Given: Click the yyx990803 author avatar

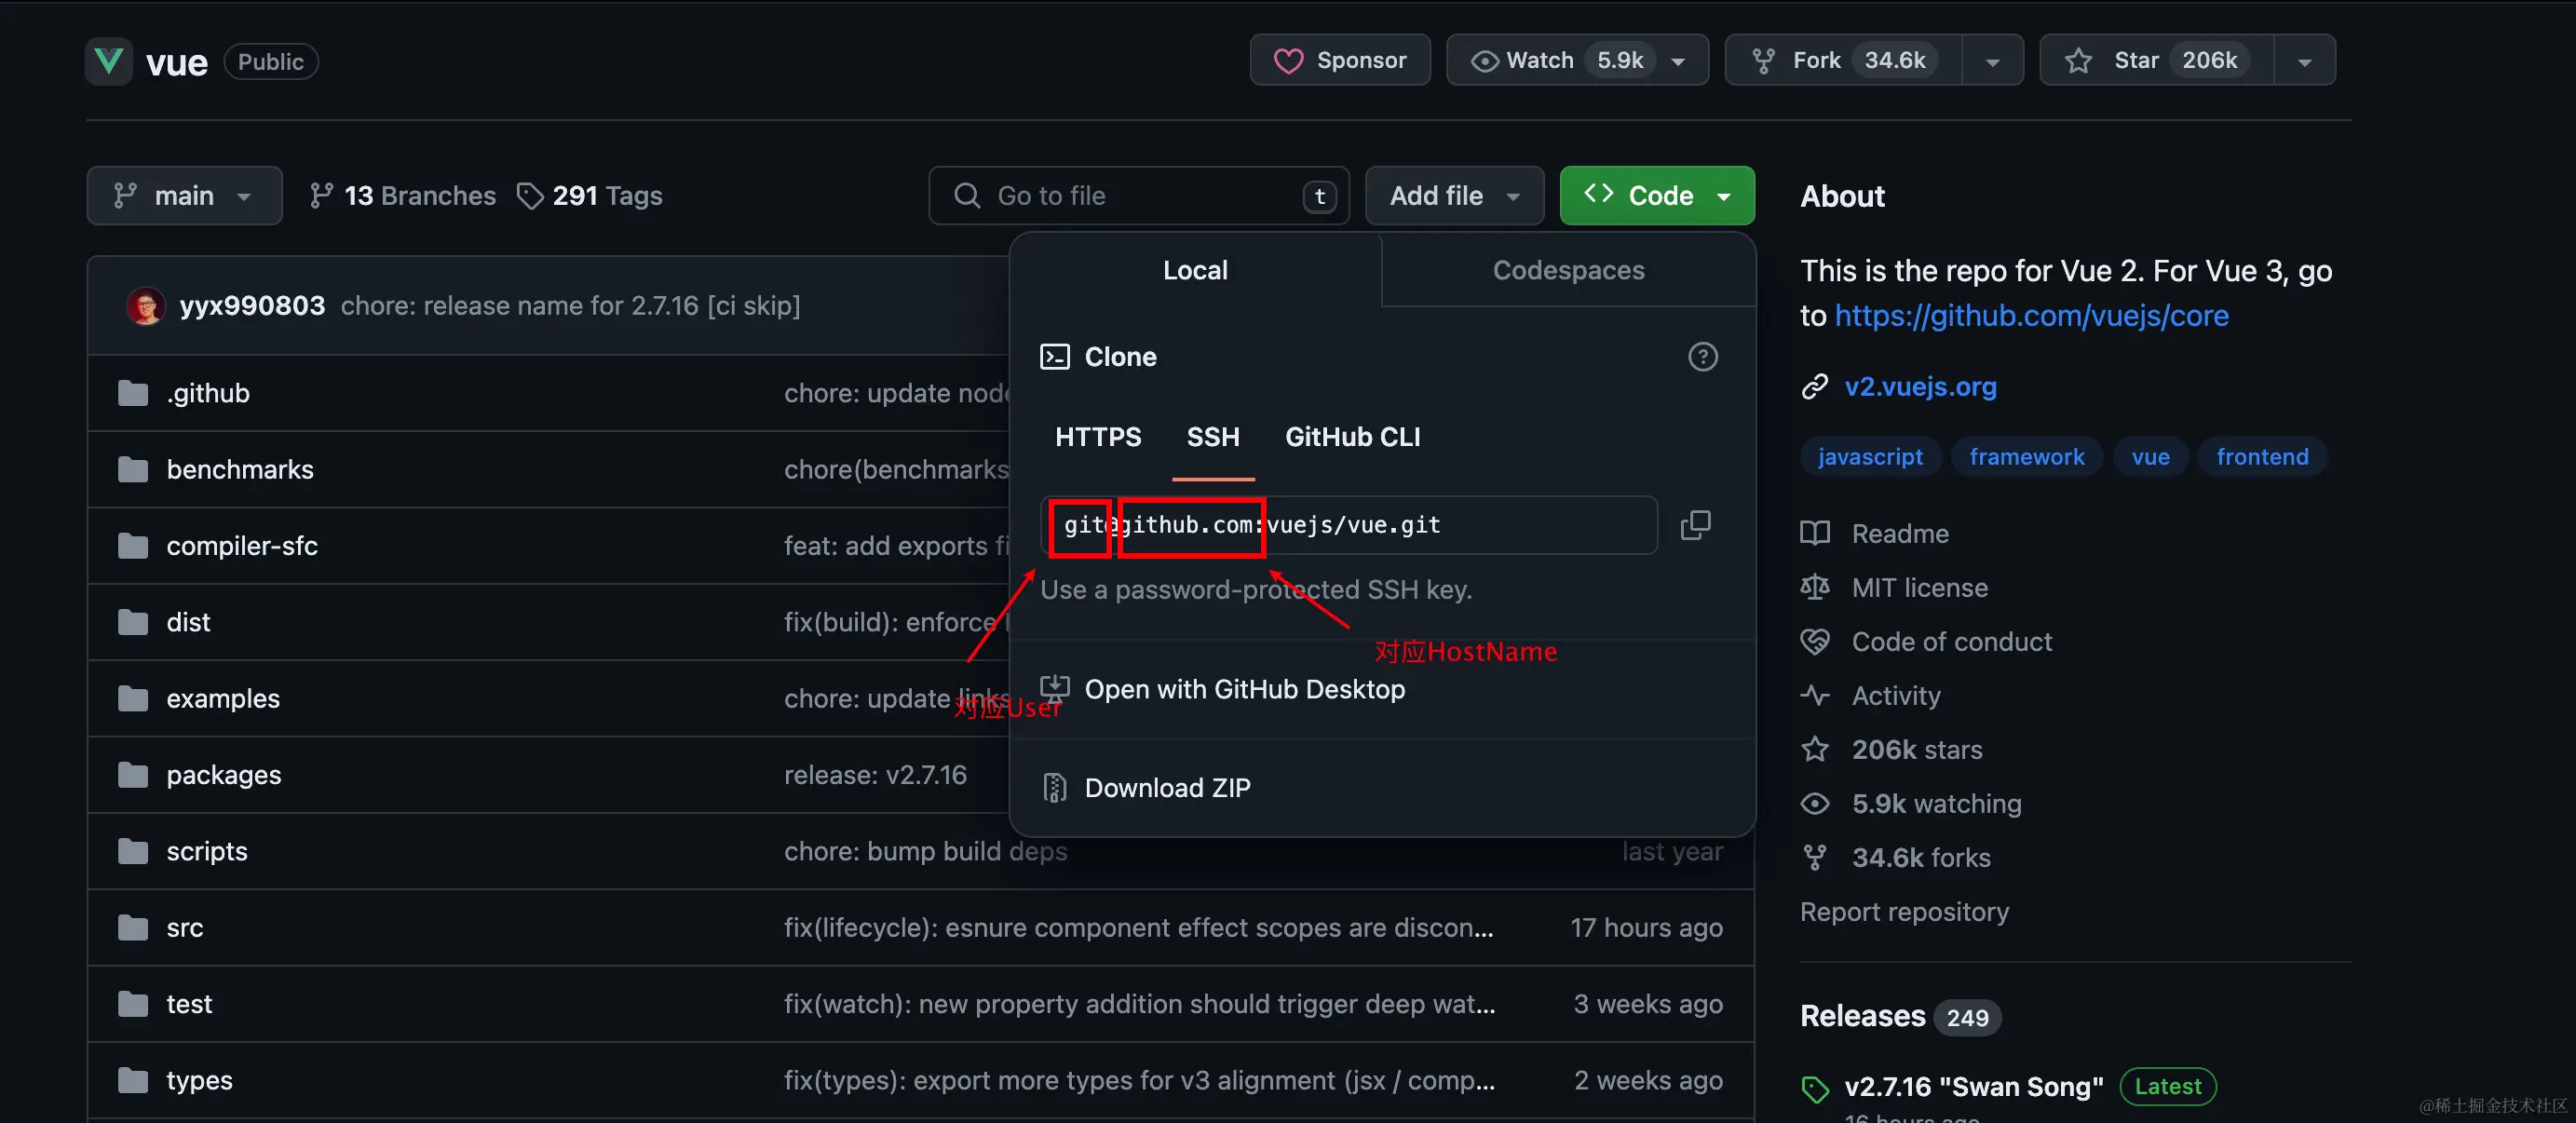Looking at the screenshot, I should click(x=146, y=306).
